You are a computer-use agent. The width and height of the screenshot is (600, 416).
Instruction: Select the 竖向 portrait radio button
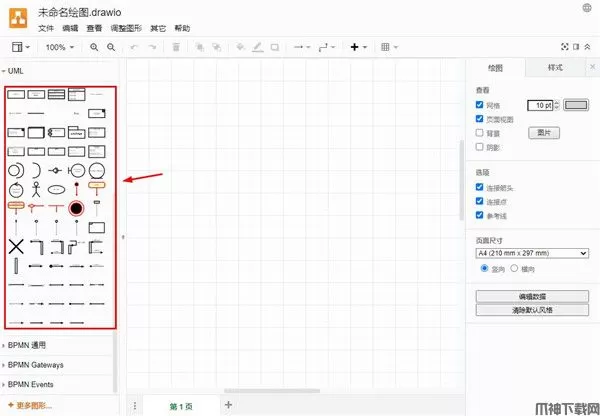[x=484, y=268]
